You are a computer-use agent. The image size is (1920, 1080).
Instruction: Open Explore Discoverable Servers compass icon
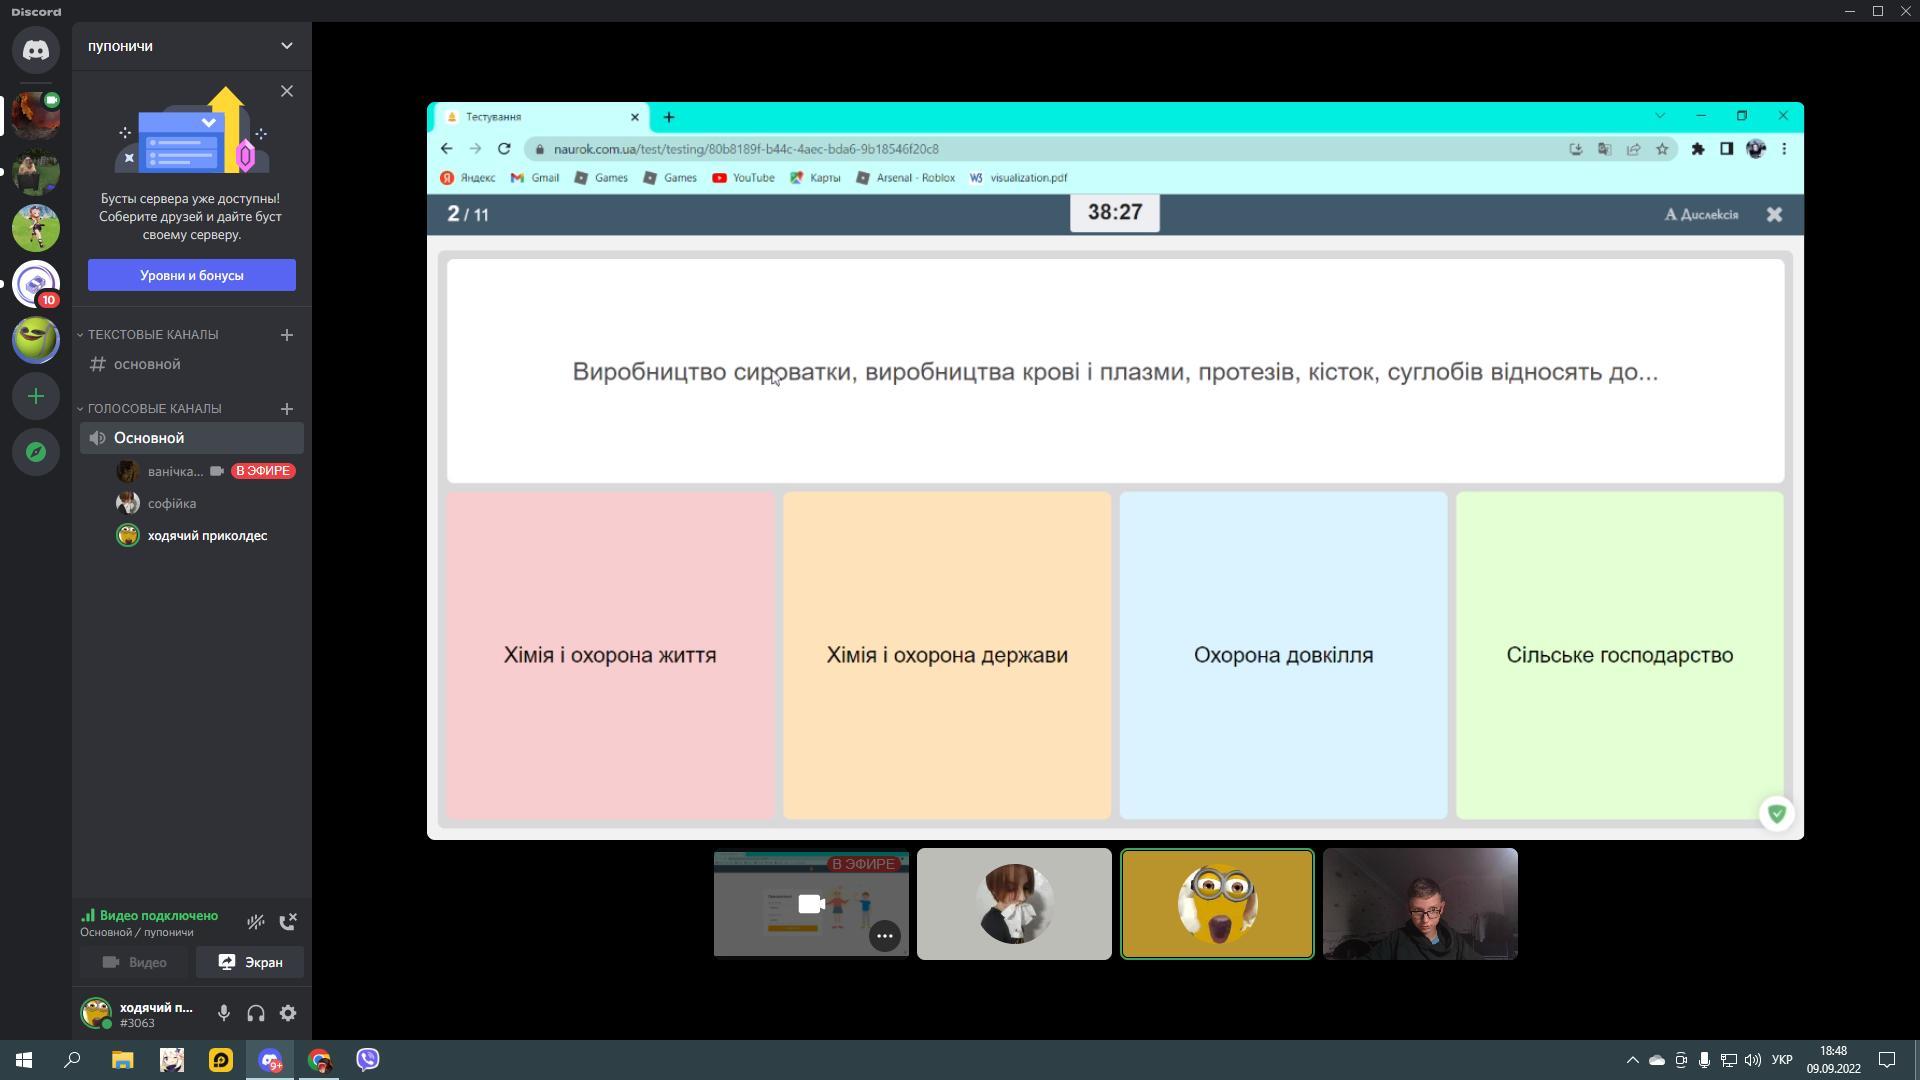tap(36, 452)
